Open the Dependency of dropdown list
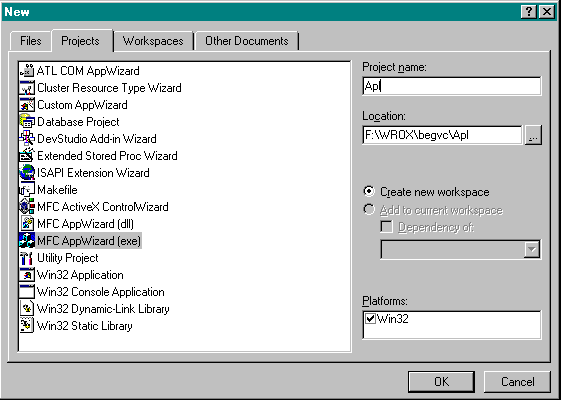 tap(532, 249)
